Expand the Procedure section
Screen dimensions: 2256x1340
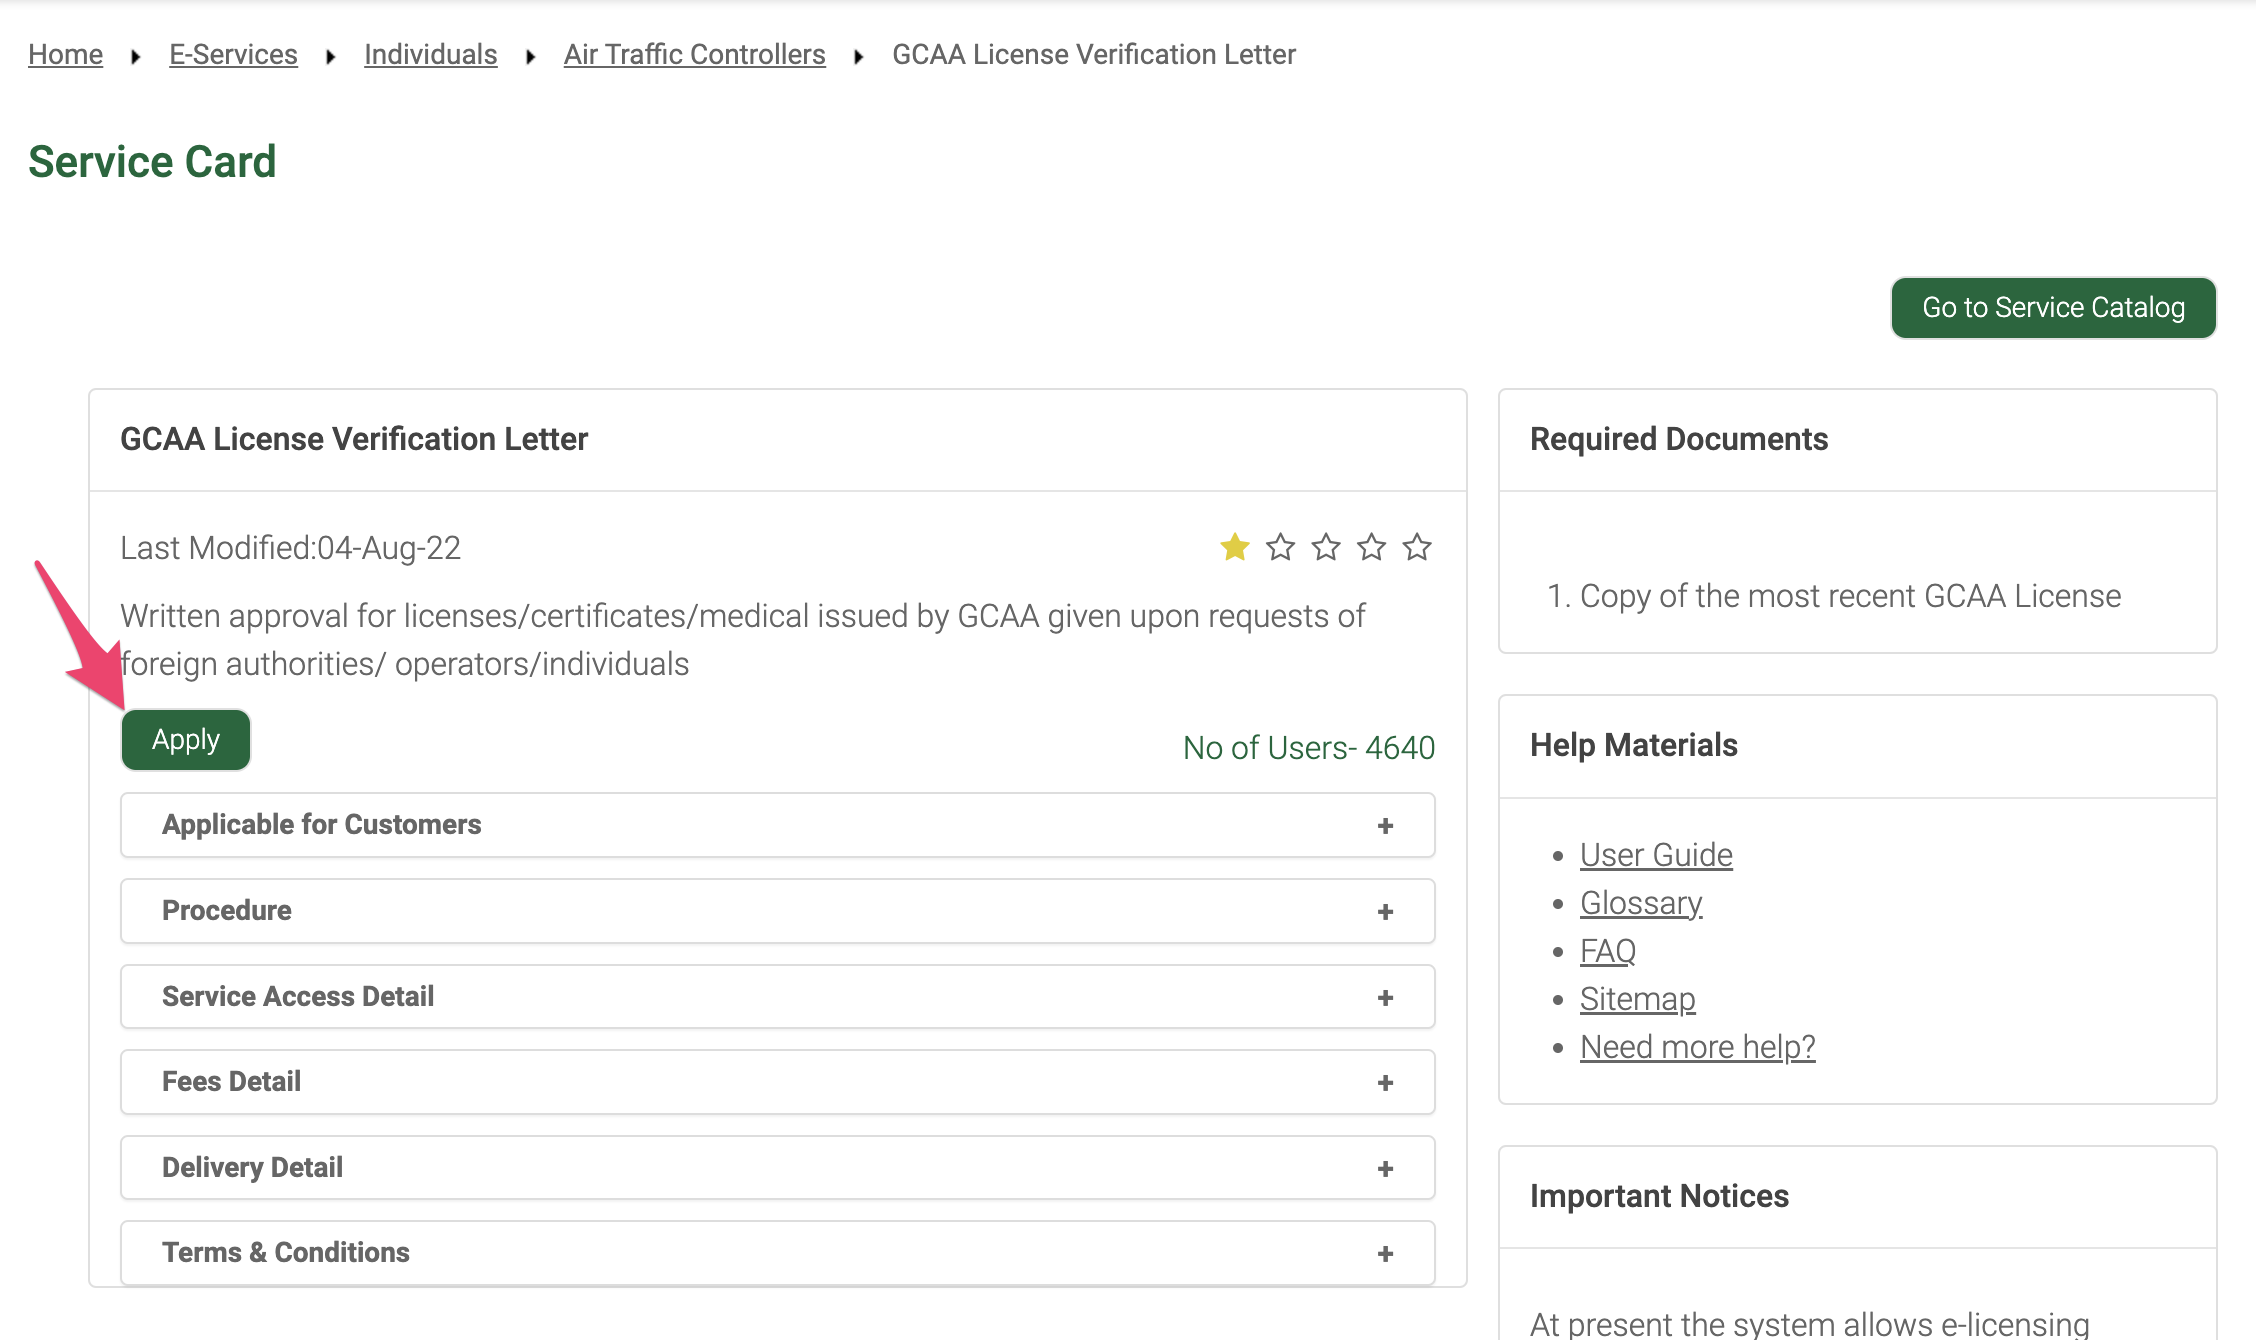778,911
